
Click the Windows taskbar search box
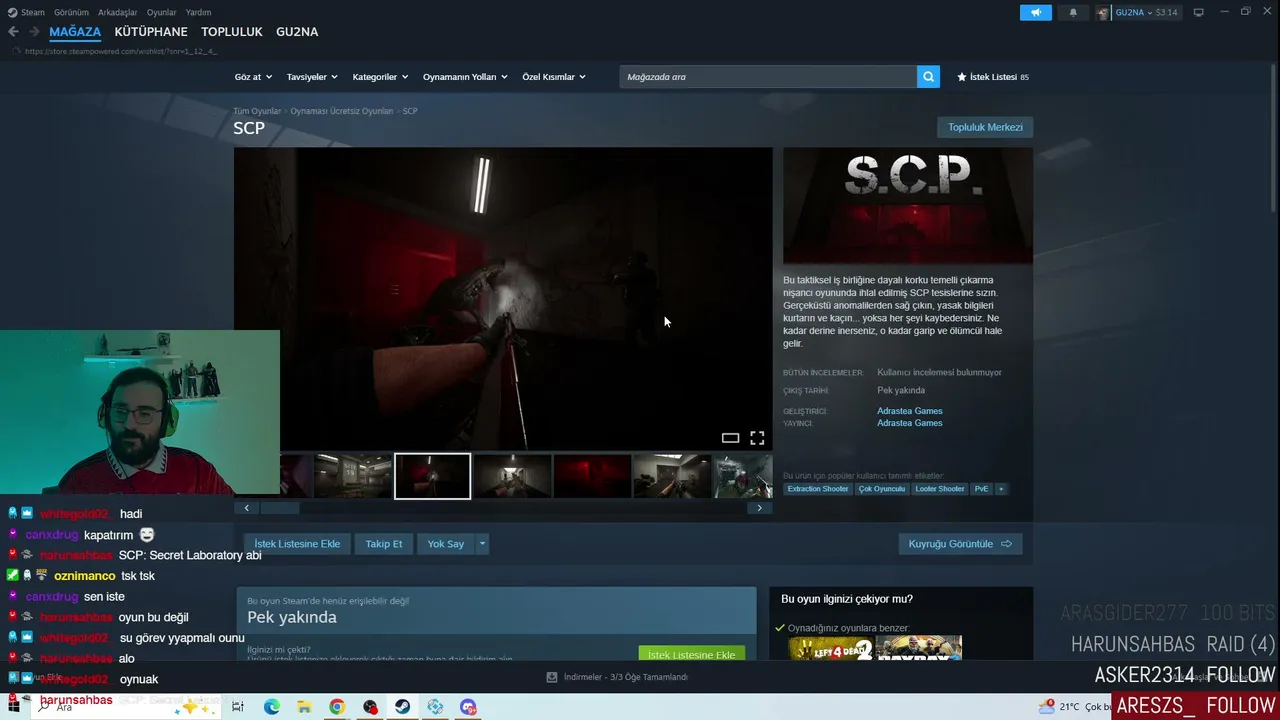(x=125, y=707)
